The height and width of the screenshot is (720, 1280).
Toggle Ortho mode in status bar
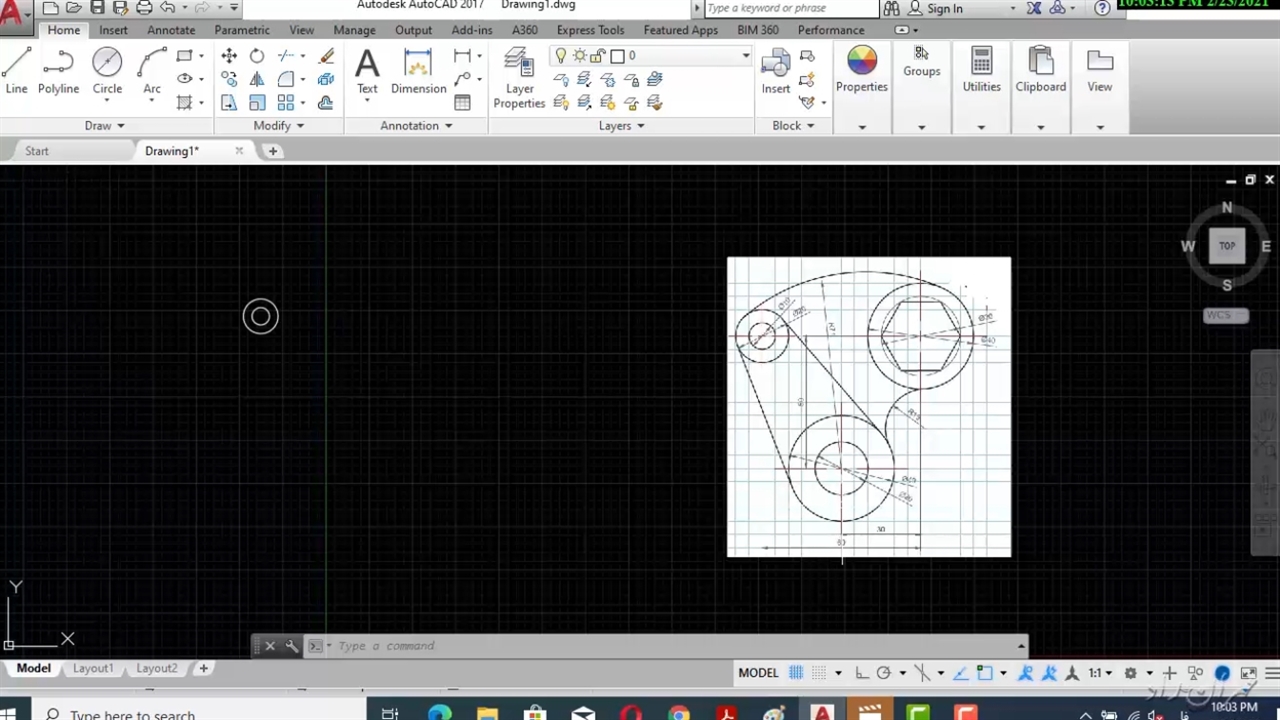tap(861, 673)
